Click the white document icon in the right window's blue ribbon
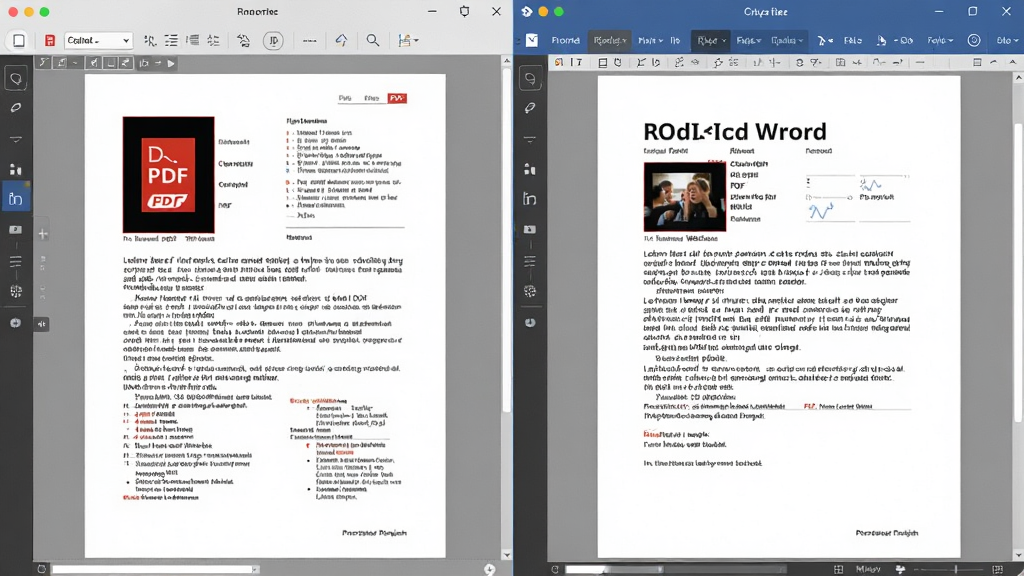The width and height of the screenshot is (1024, 576). pos(532,40)
